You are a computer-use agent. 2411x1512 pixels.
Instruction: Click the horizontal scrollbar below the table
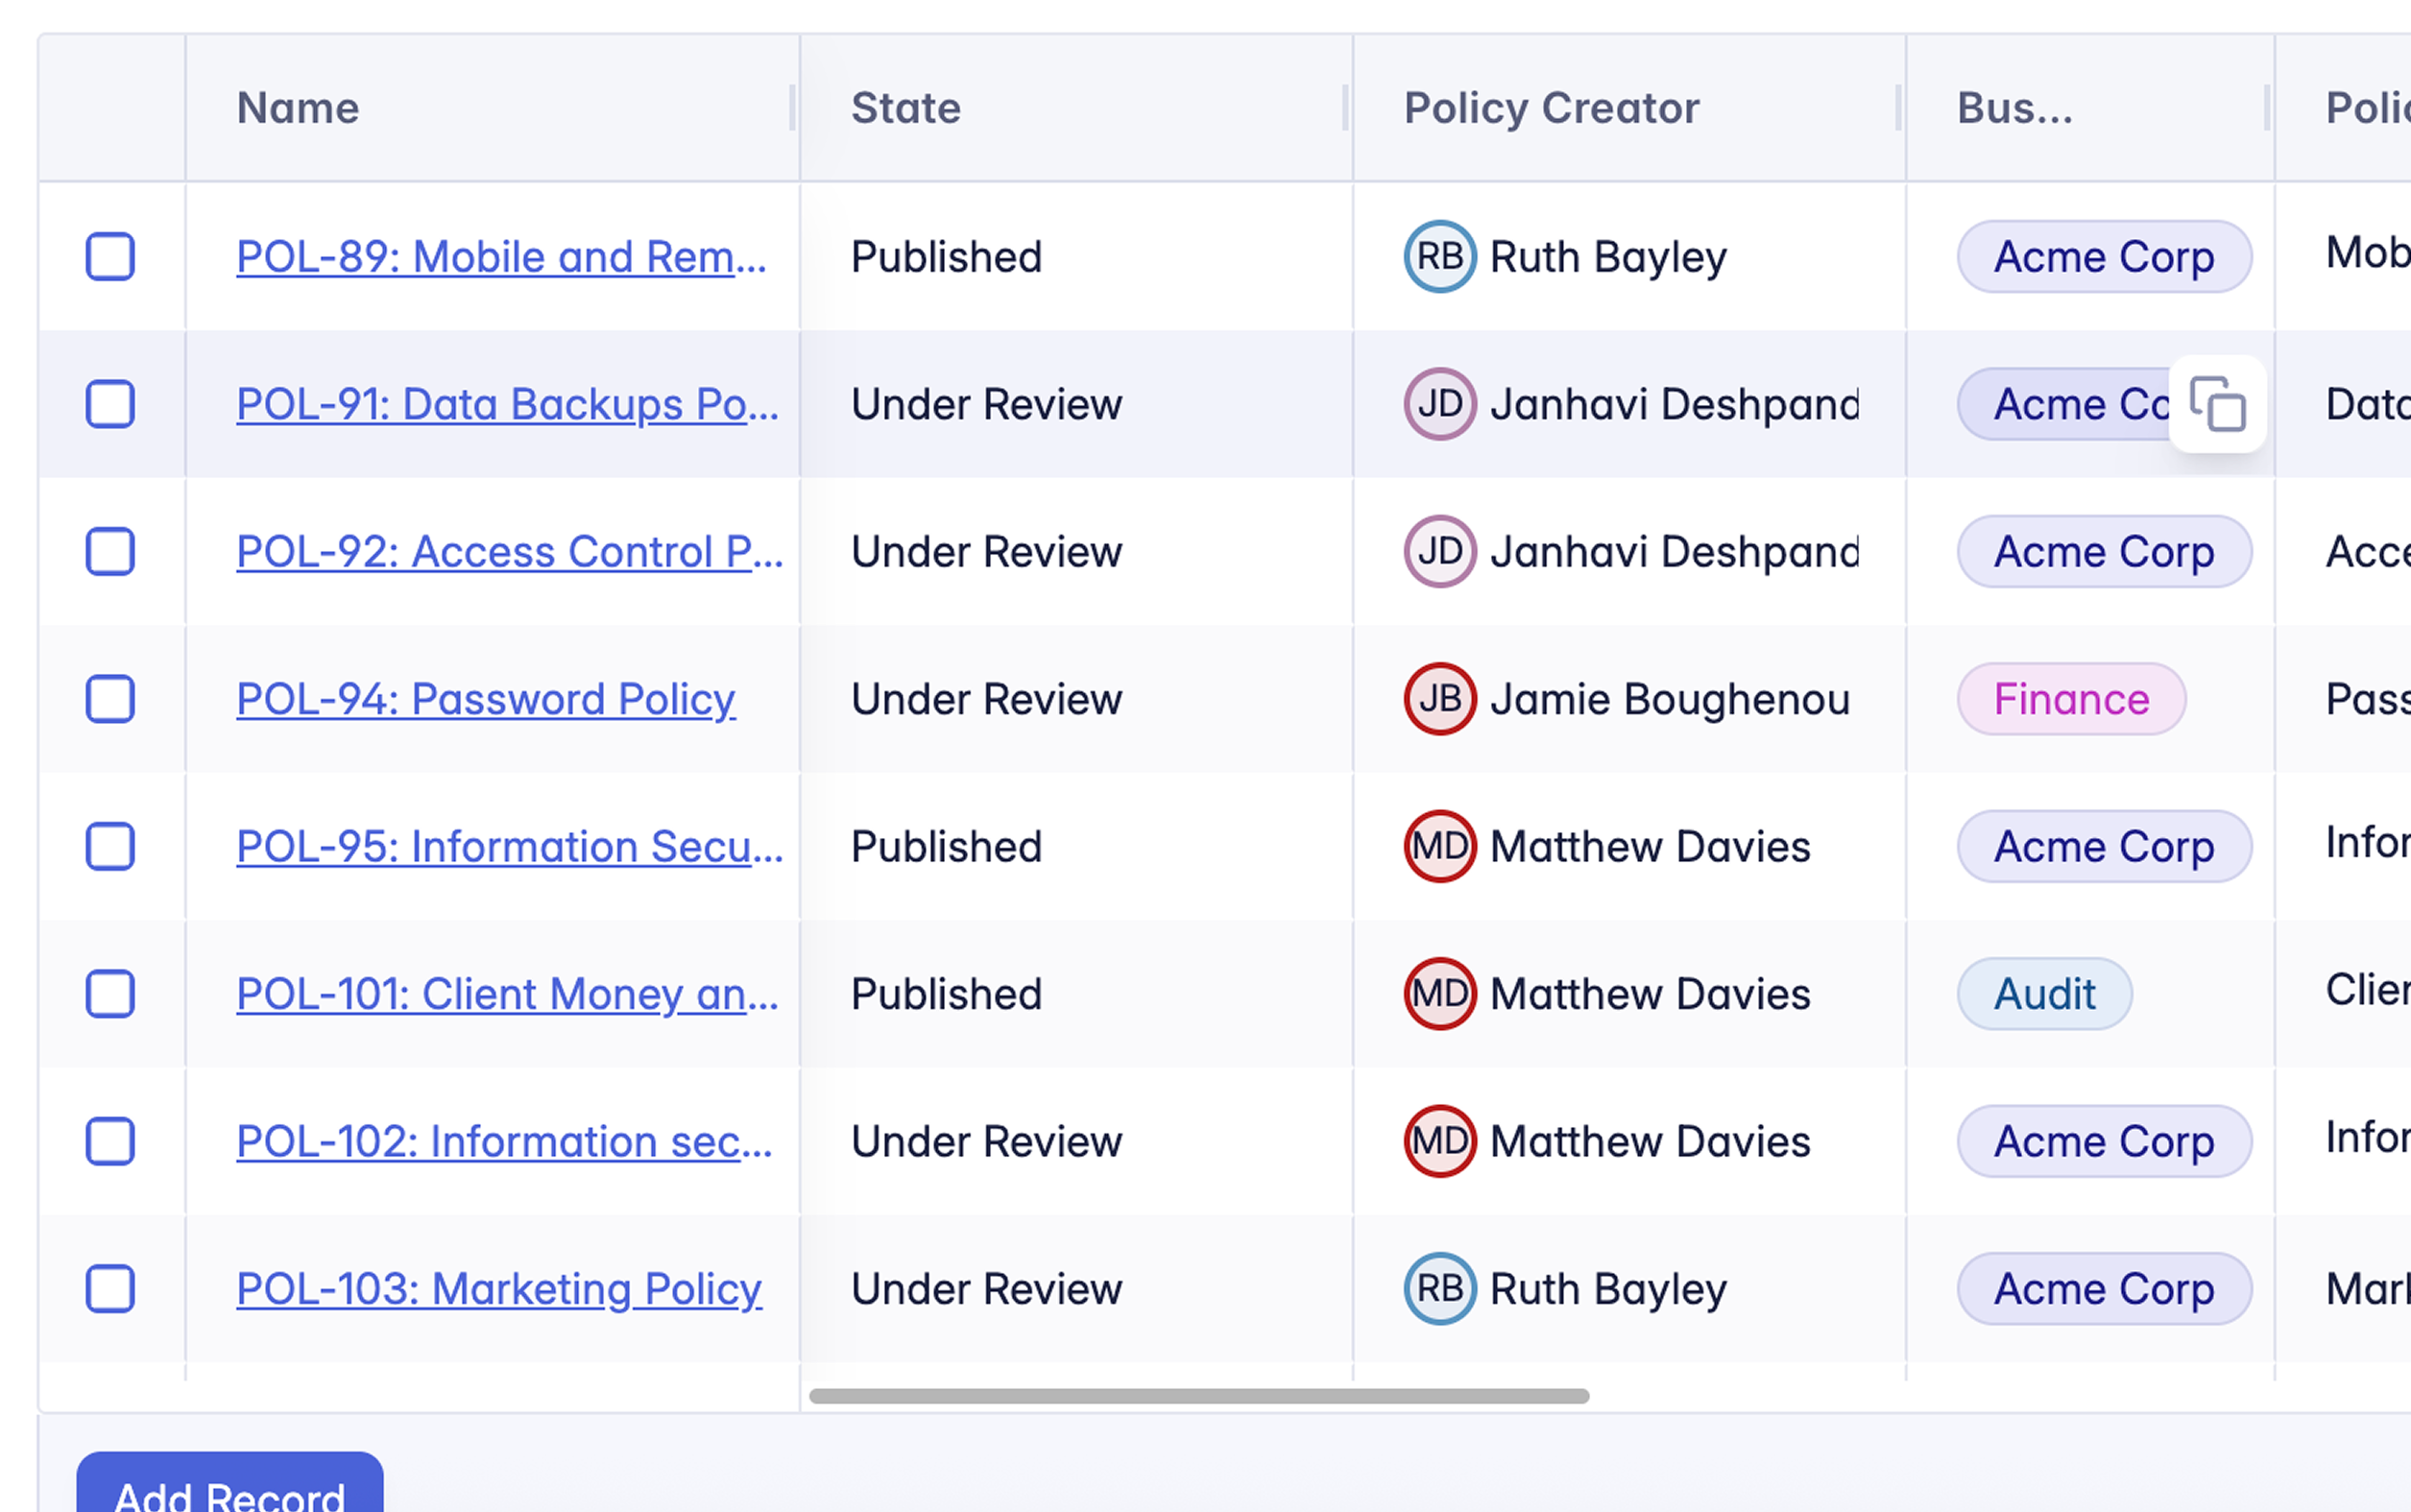pyautogui.click(x=1200, y=1396)
